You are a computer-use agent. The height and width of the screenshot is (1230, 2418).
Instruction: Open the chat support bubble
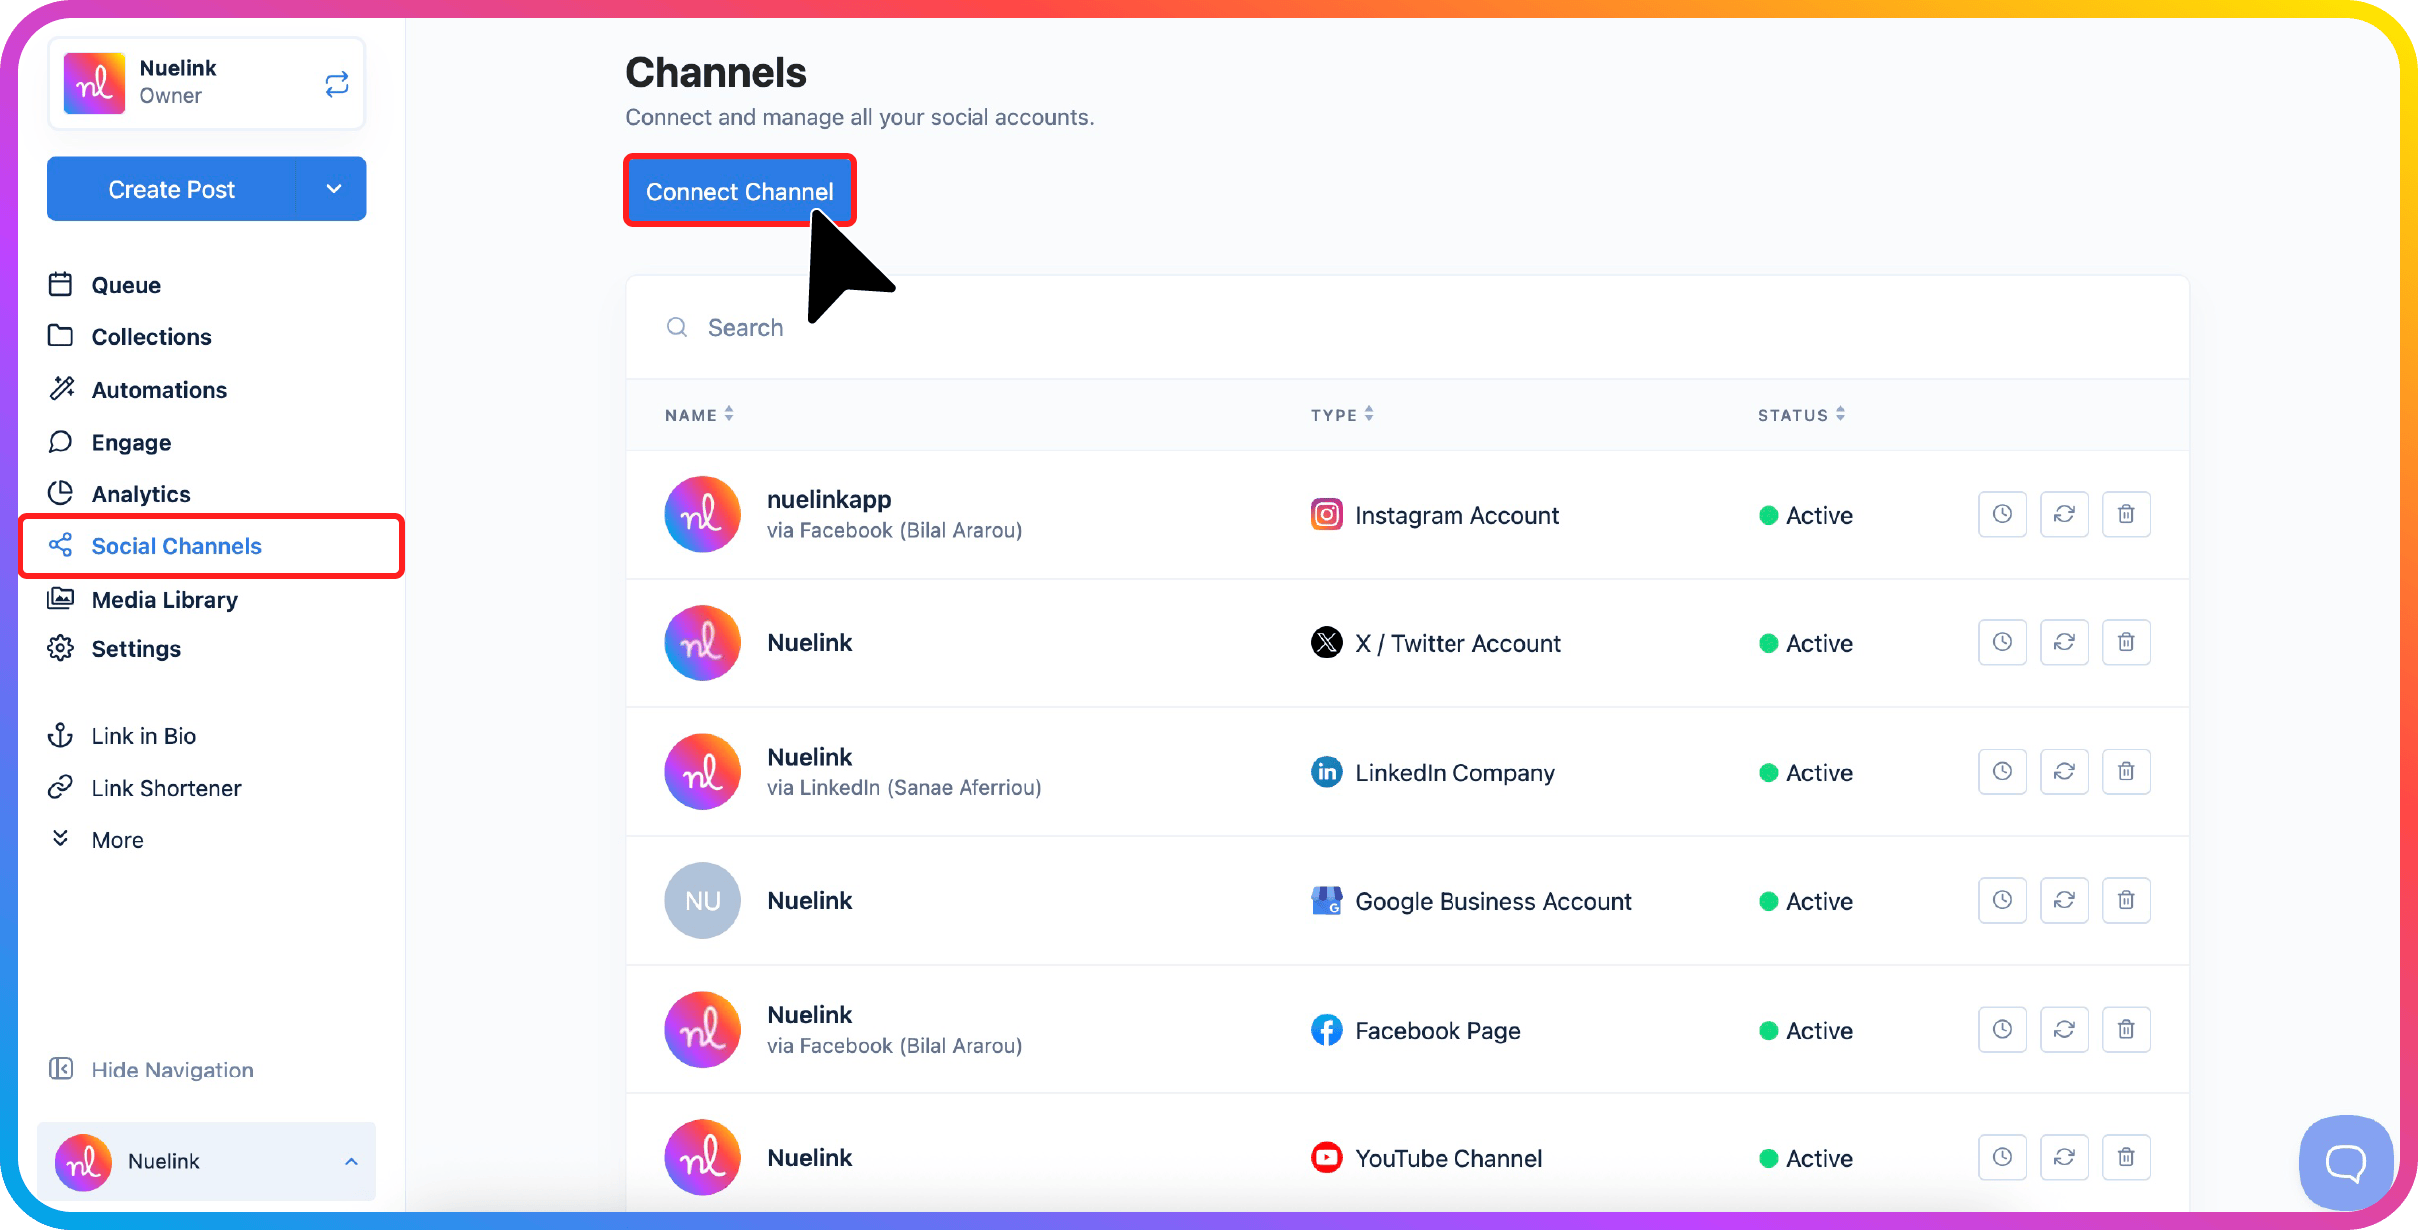pos(2345,1162)
